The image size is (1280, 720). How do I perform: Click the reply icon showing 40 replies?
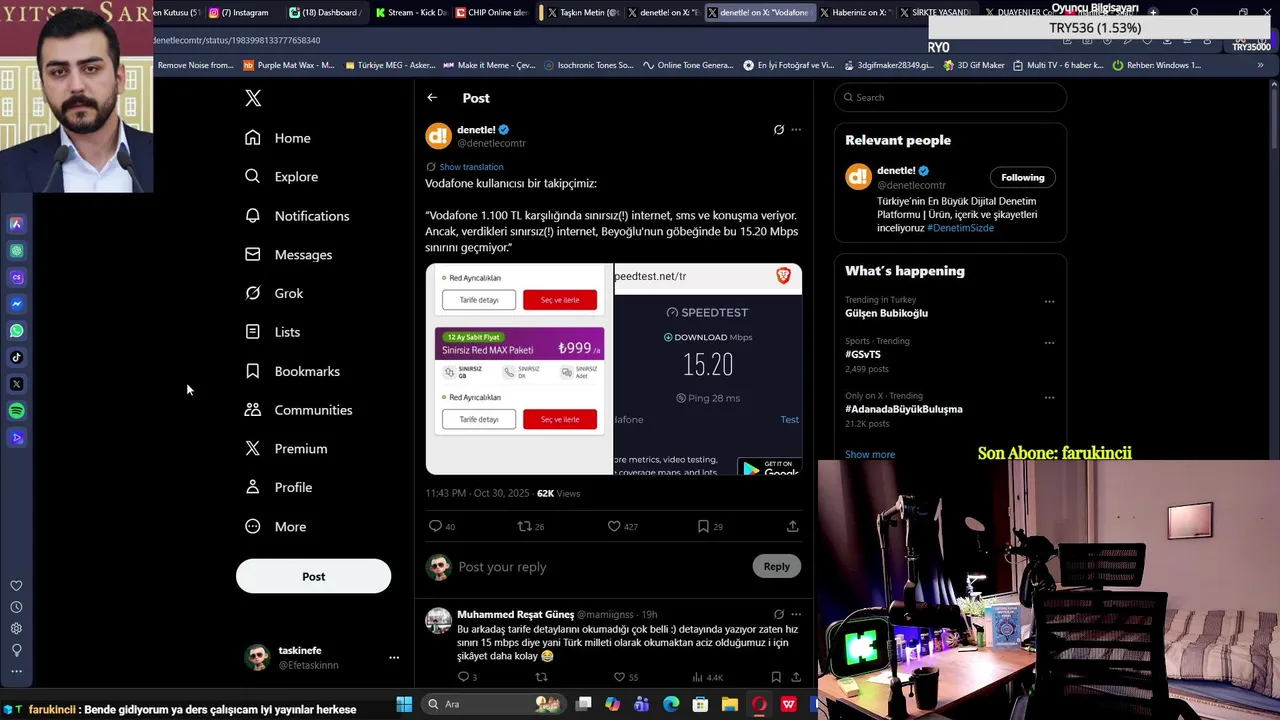(x=435, y=526)
